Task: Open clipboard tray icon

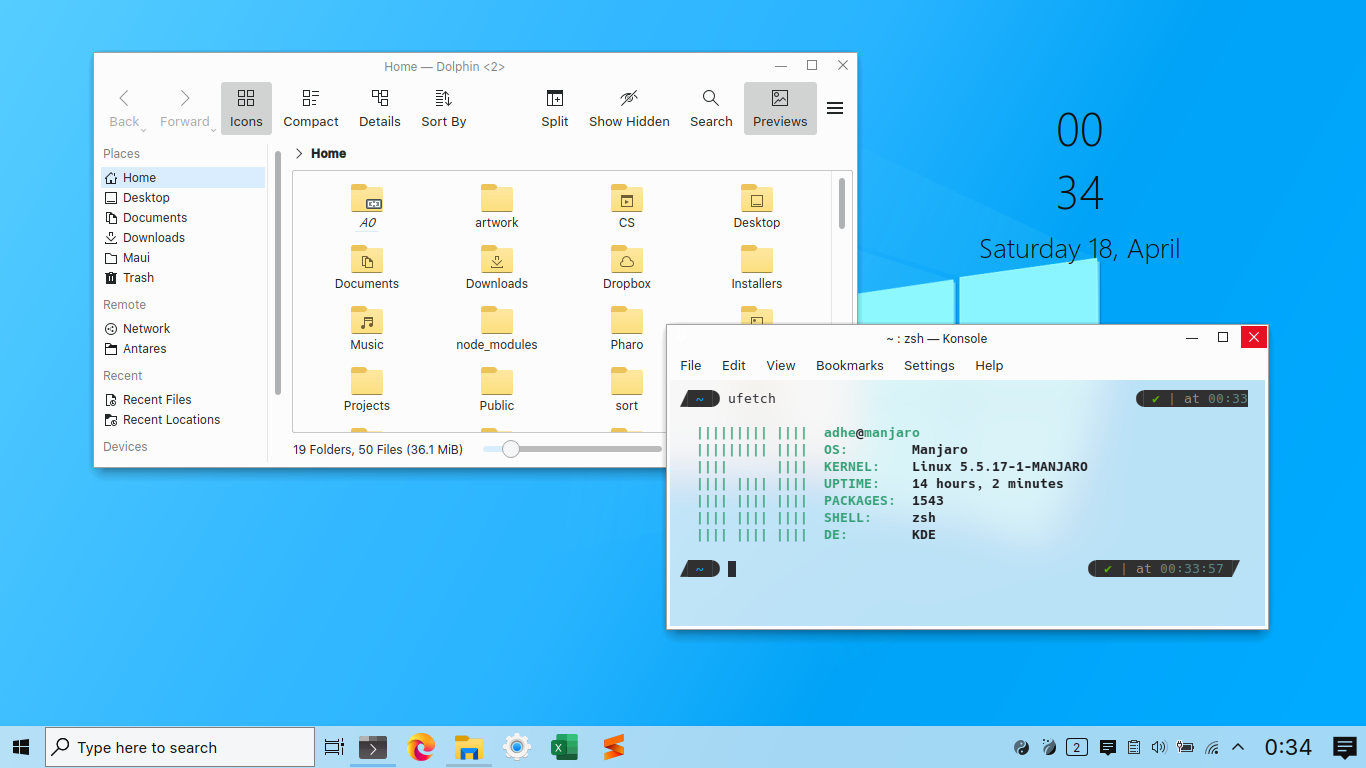Action: point(1134,747)
